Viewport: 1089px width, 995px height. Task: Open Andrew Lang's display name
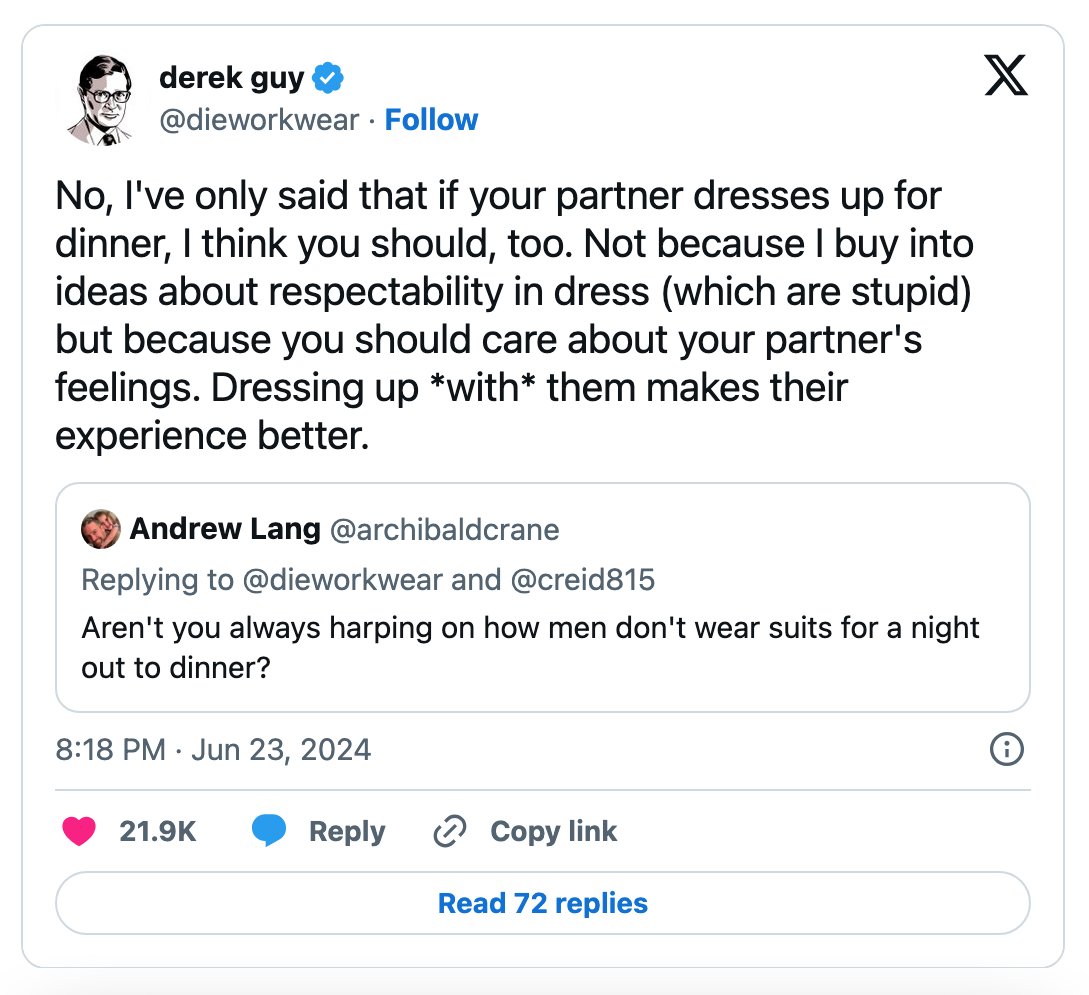225,528
